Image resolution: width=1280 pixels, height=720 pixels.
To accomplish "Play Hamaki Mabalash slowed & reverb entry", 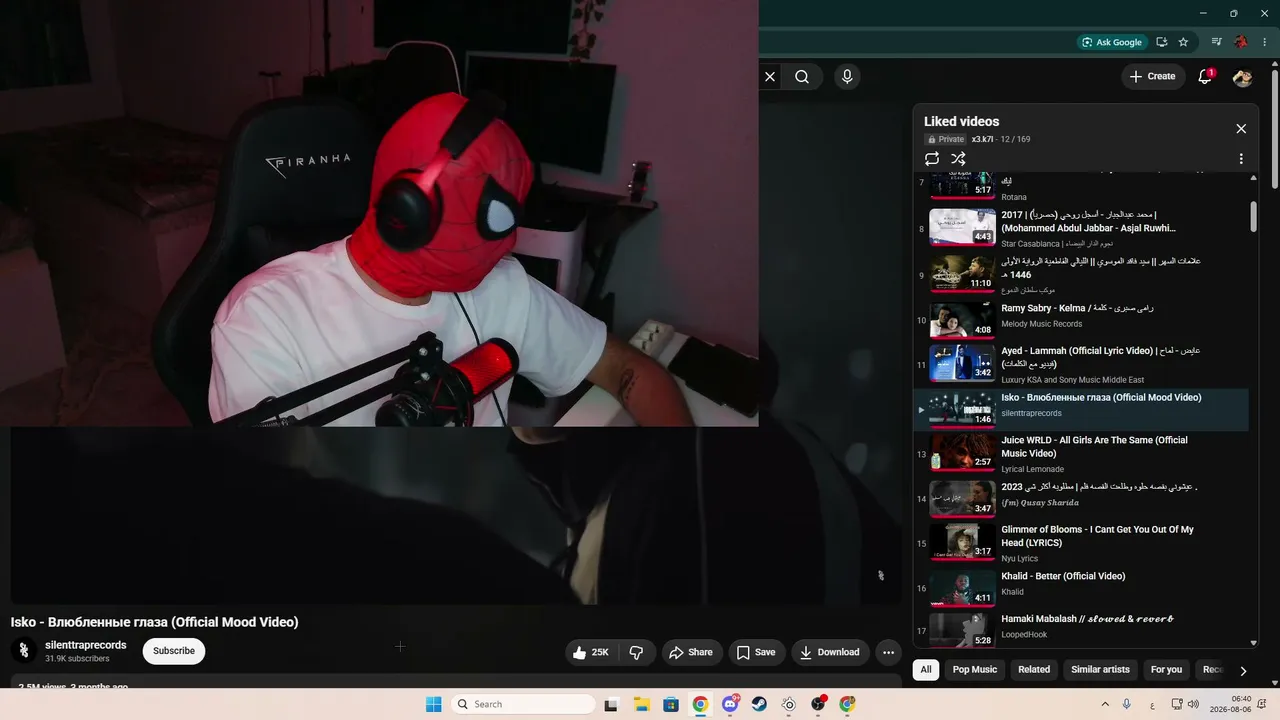I will [x=1083, y=629].
